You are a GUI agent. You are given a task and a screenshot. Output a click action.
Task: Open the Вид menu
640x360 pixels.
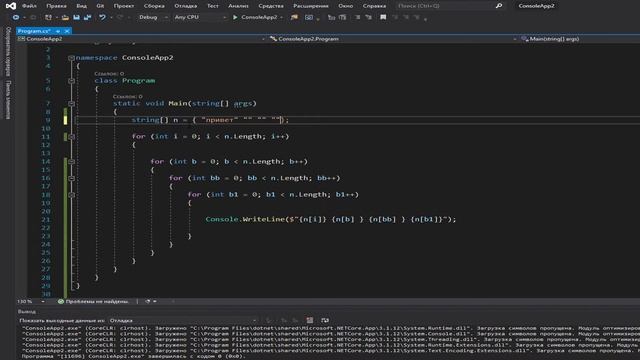(82, 6)
